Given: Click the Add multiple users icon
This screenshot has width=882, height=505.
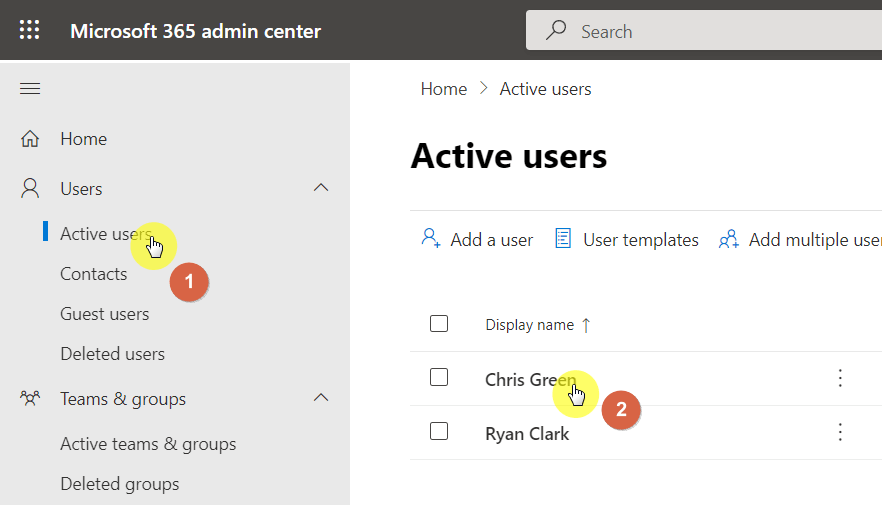Looking at the screenshot, I should (x=728, y=239).
